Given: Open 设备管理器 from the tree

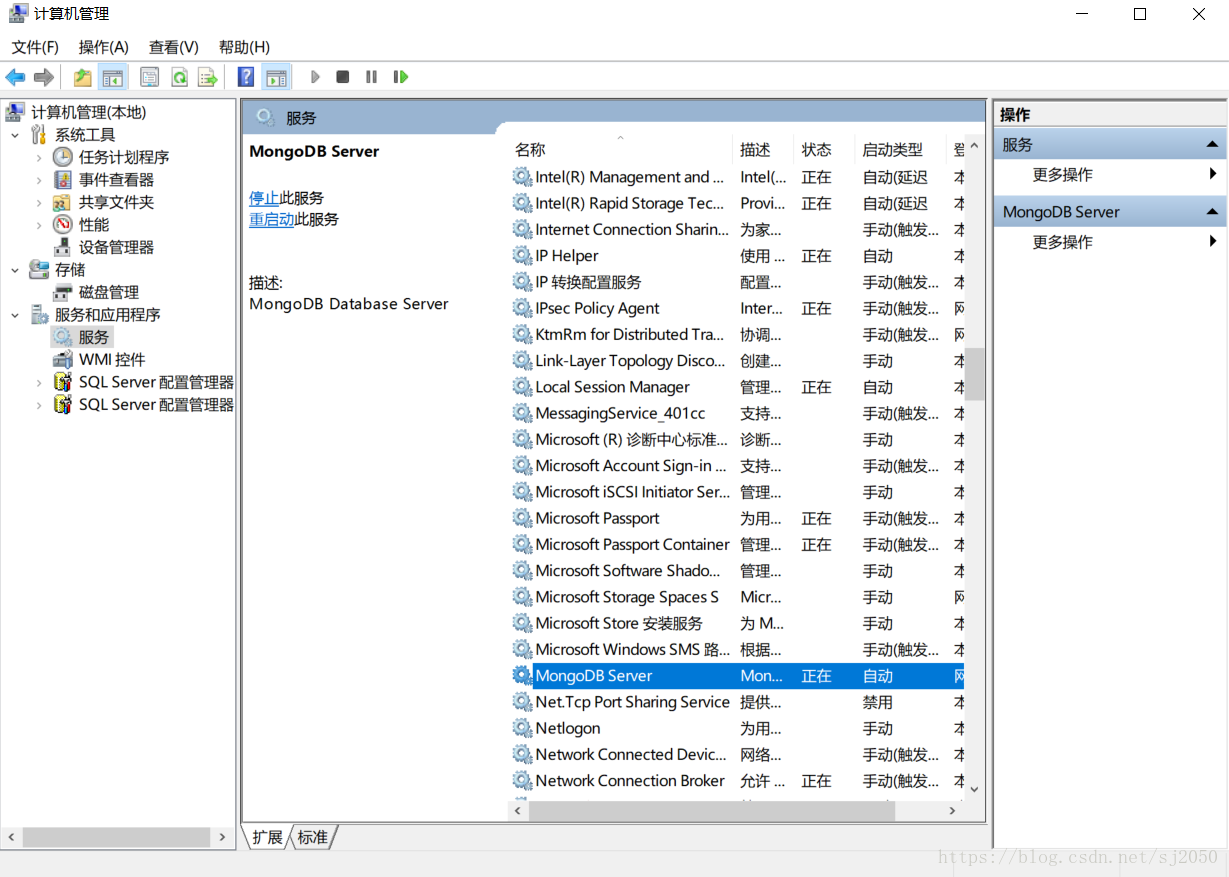Looking at the screenshot, I should [x=117, y=247].
